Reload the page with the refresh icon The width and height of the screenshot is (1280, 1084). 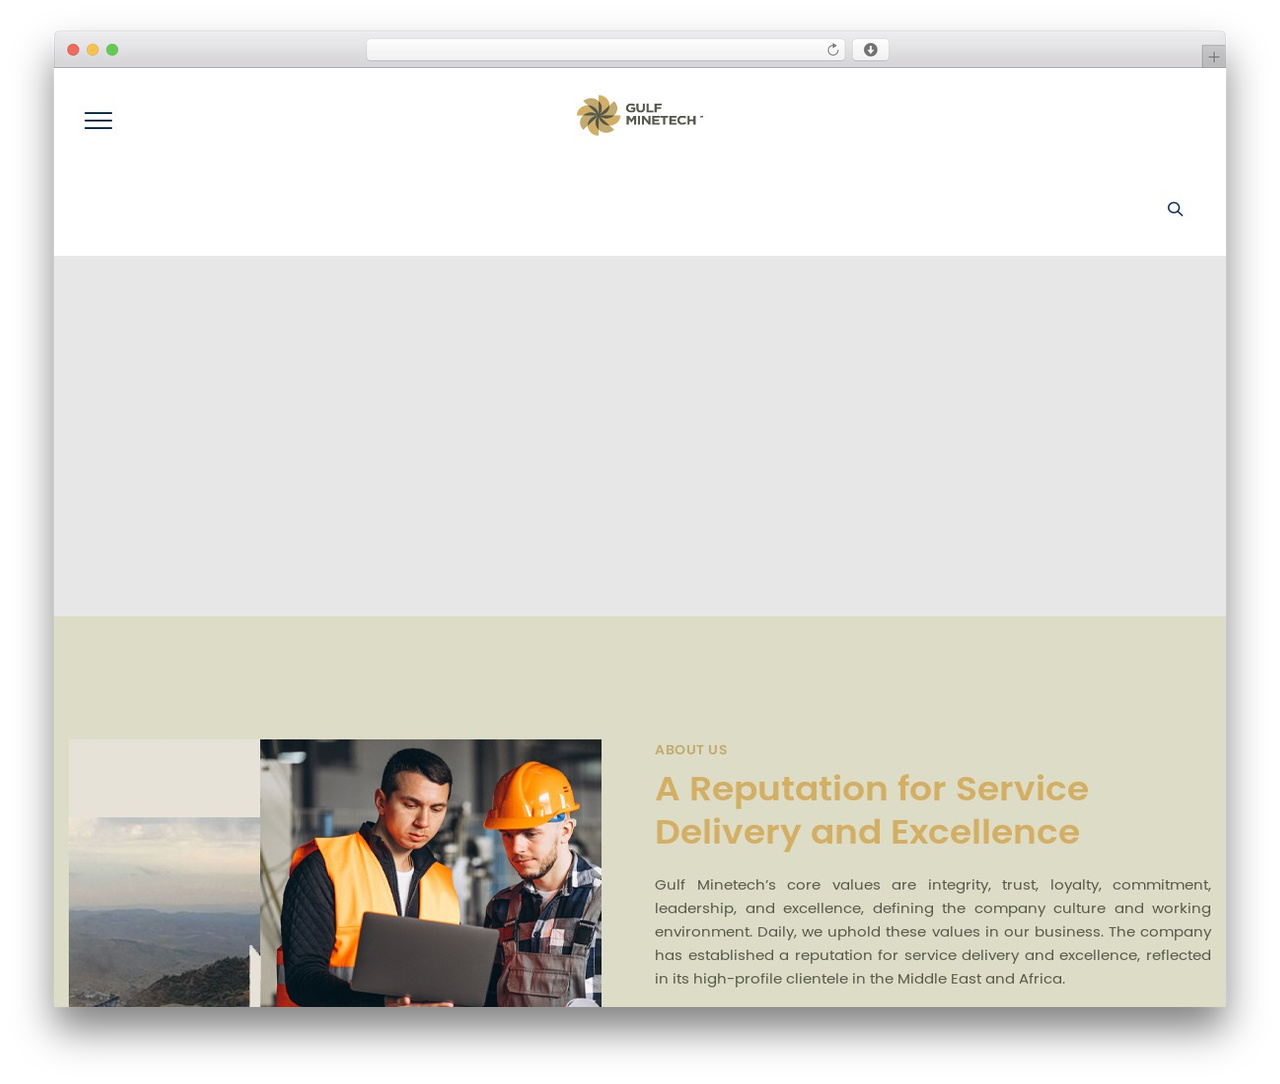tap(832, 50)
